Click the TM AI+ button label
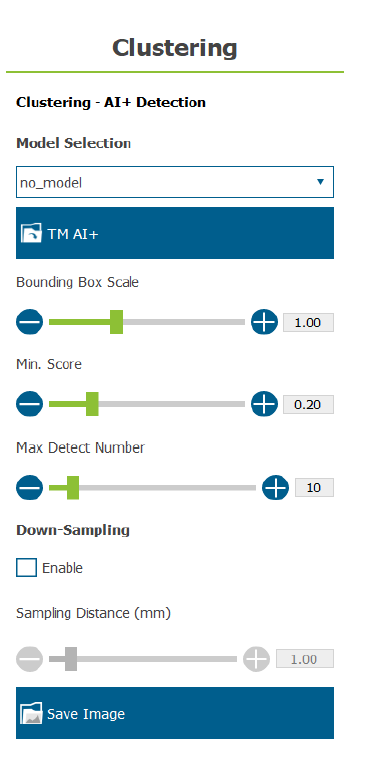Screen dimensions: 369x784 coord(73,234)
